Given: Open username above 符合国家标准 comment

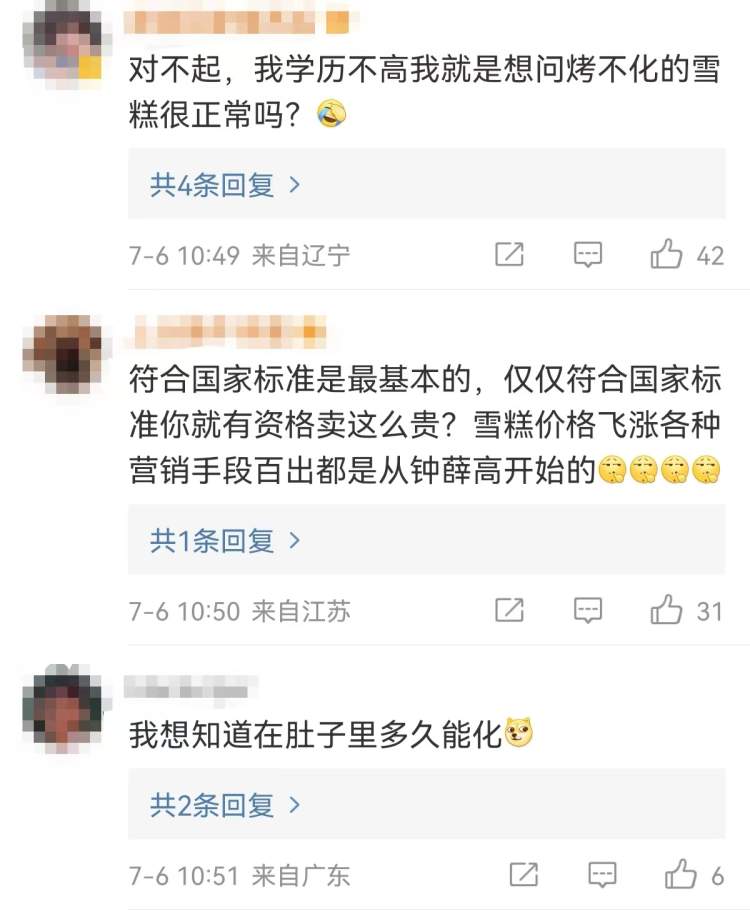Looking at the screenshot, I should point(227,331).
